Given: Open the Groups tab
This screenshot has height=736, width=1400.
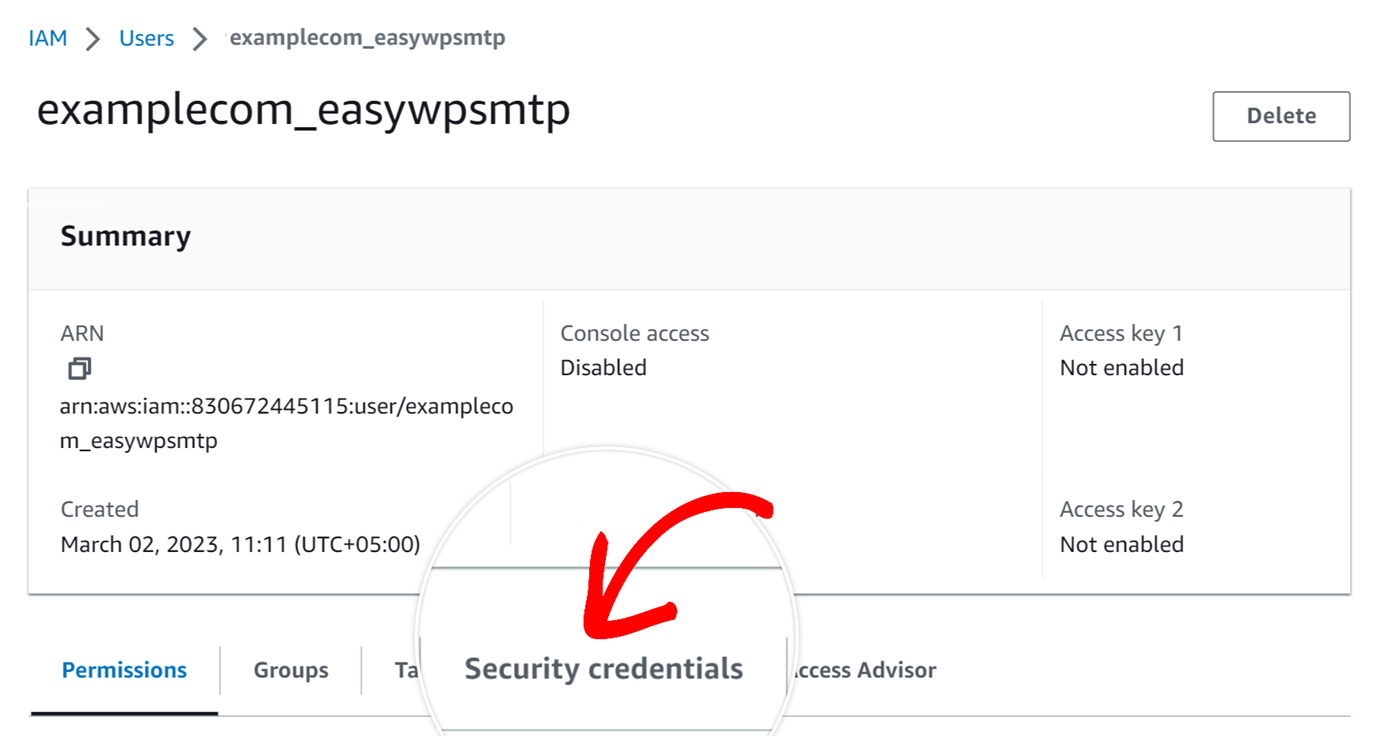Looking at the screenshot, I should (x=290, y=669).
